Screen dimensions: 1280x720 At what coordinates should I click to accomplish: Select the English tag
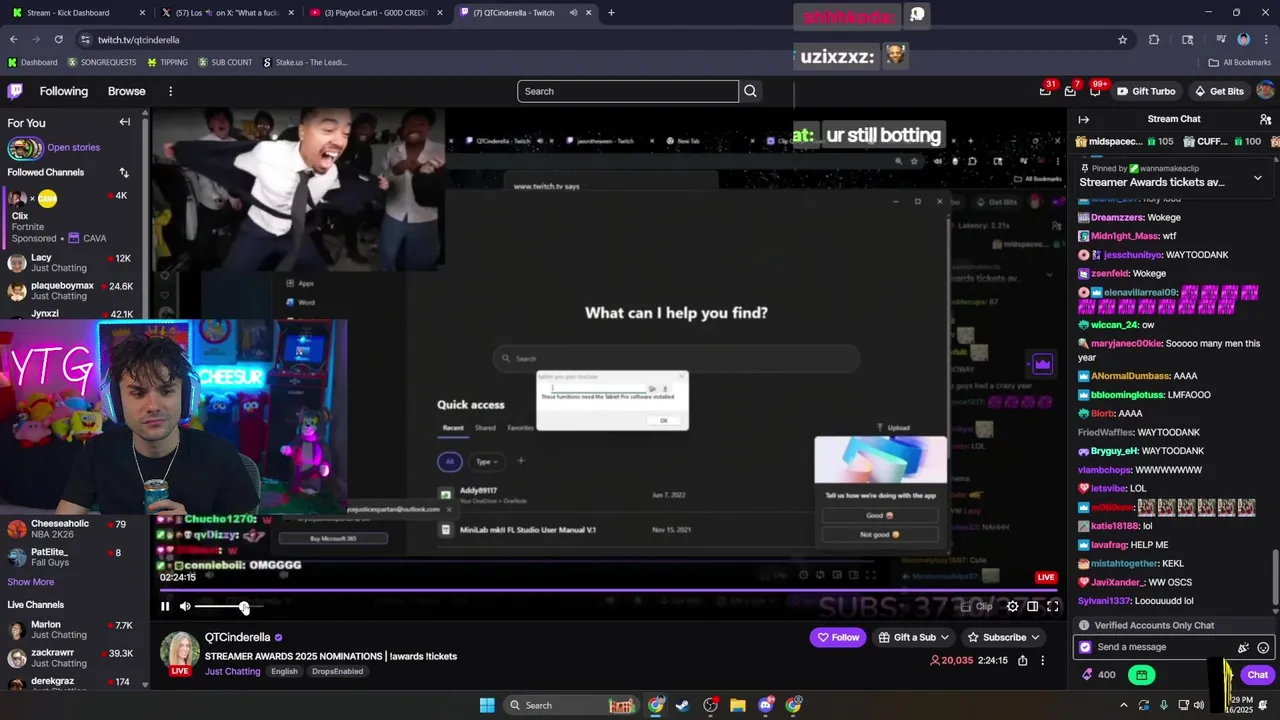(x=284, y=671)
